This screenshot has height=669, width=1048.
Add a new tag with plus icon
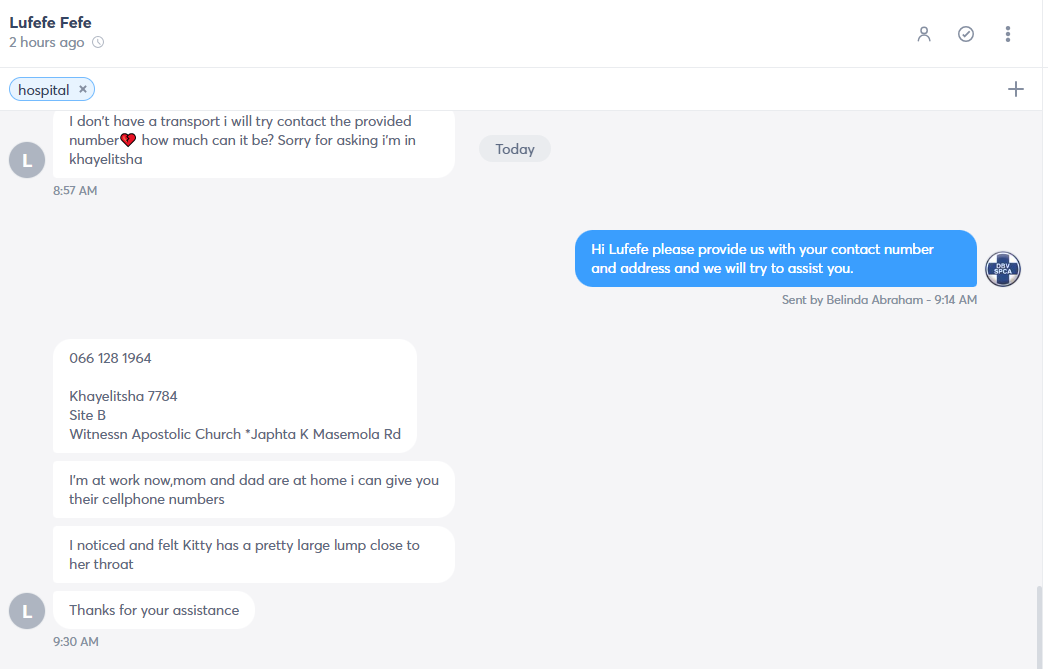[1015, 89]
